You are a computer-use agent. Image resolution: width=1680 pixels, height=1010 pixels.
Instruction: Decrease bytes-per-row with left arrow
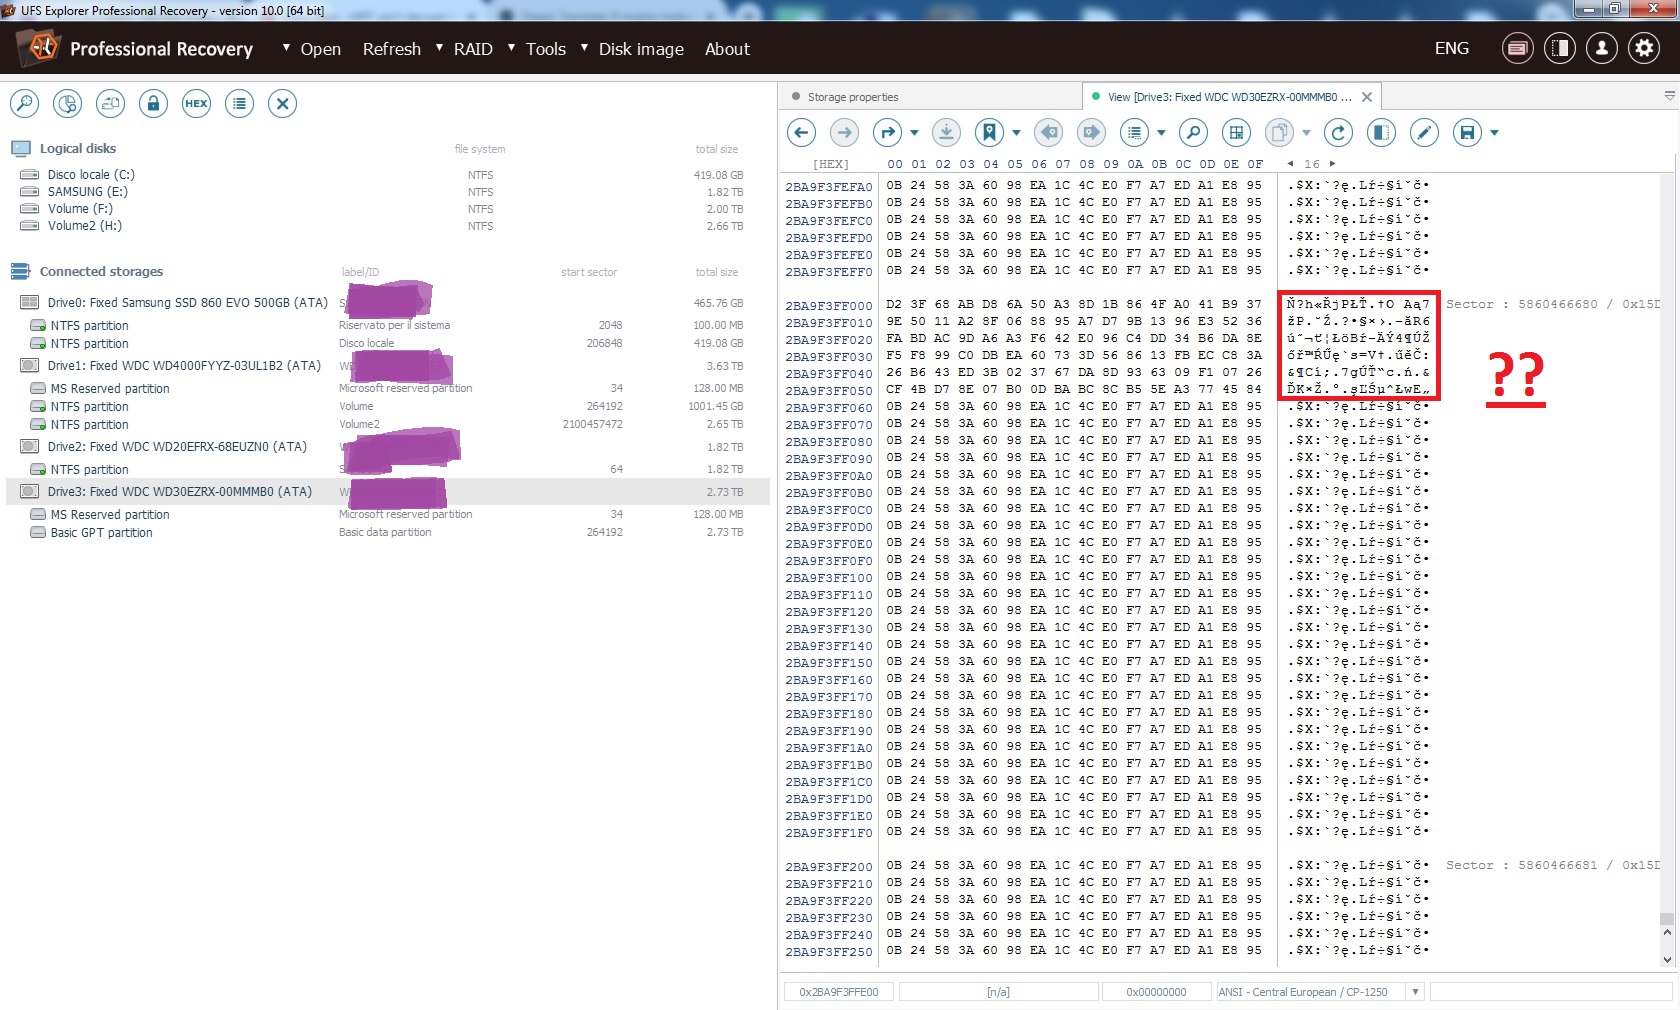coord(1290,163)
